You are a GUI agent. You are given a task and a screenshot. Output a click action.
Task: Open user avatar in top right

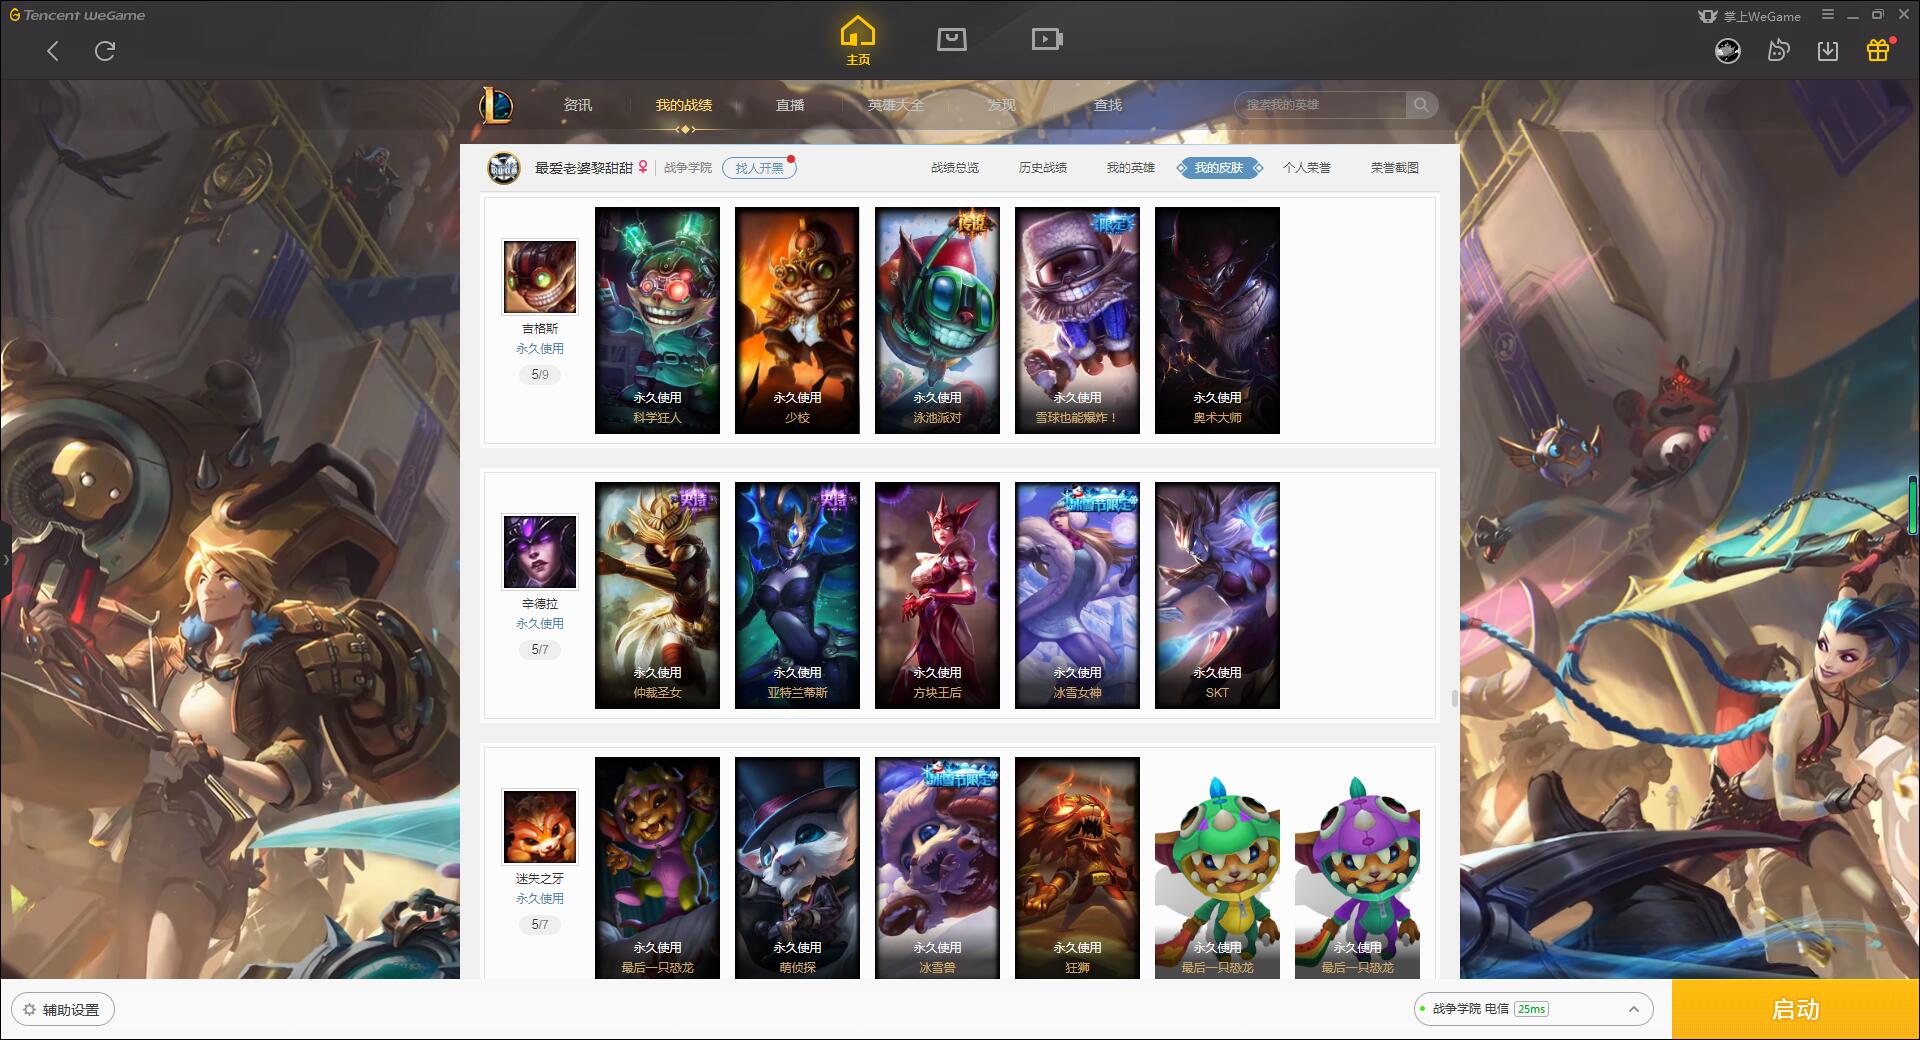click(1727, 50)
